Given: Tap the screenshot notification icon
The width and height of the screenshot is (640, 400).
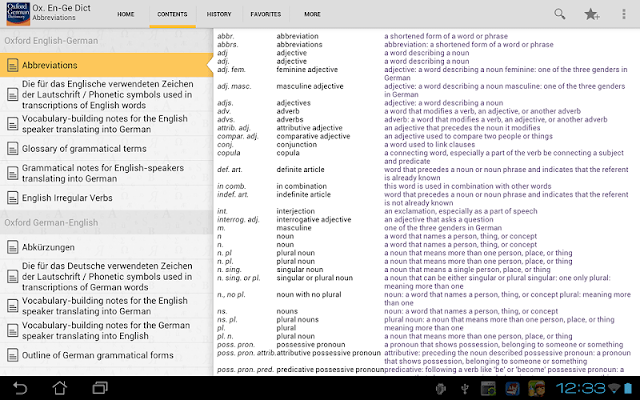Looking at the screenshot, I should tap(488, 389).
